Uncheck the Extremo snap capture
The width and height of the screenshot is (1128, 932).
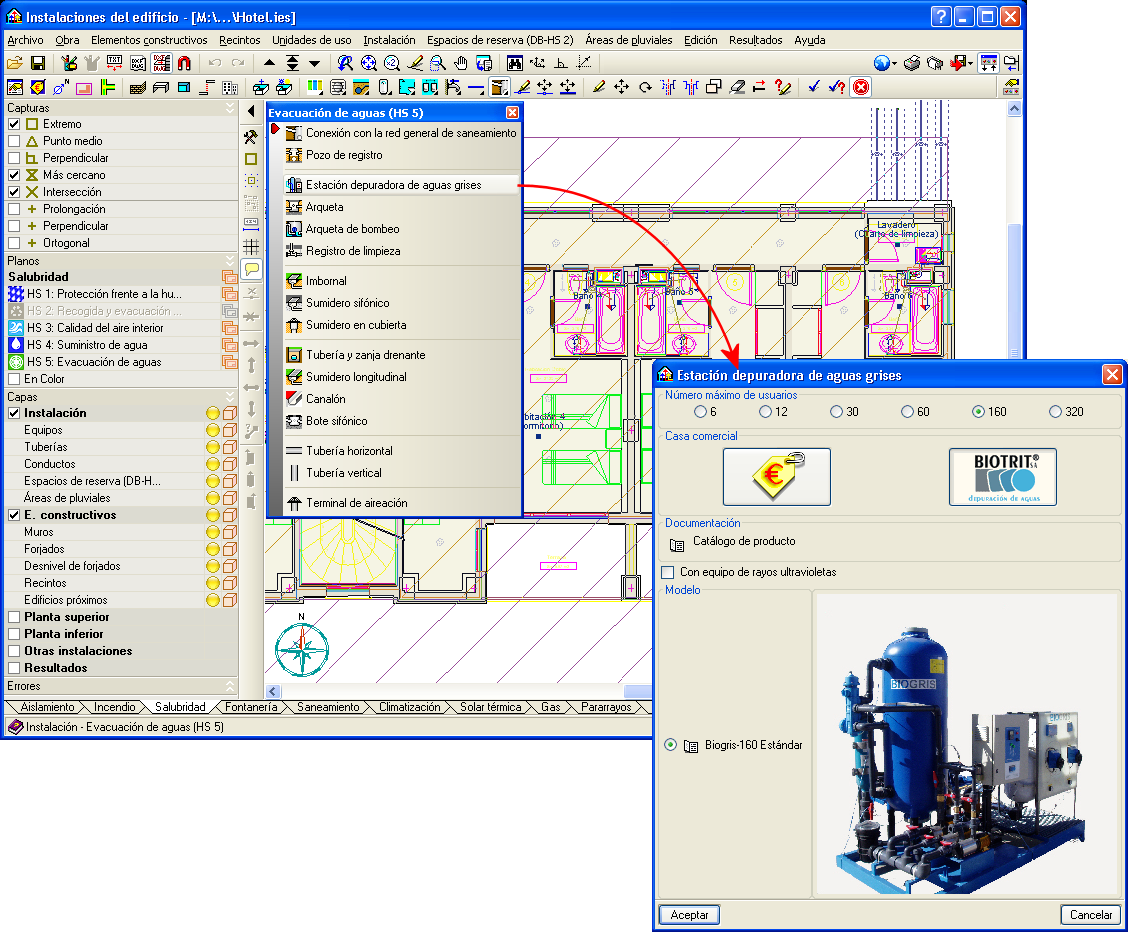(x=14, y=124)
